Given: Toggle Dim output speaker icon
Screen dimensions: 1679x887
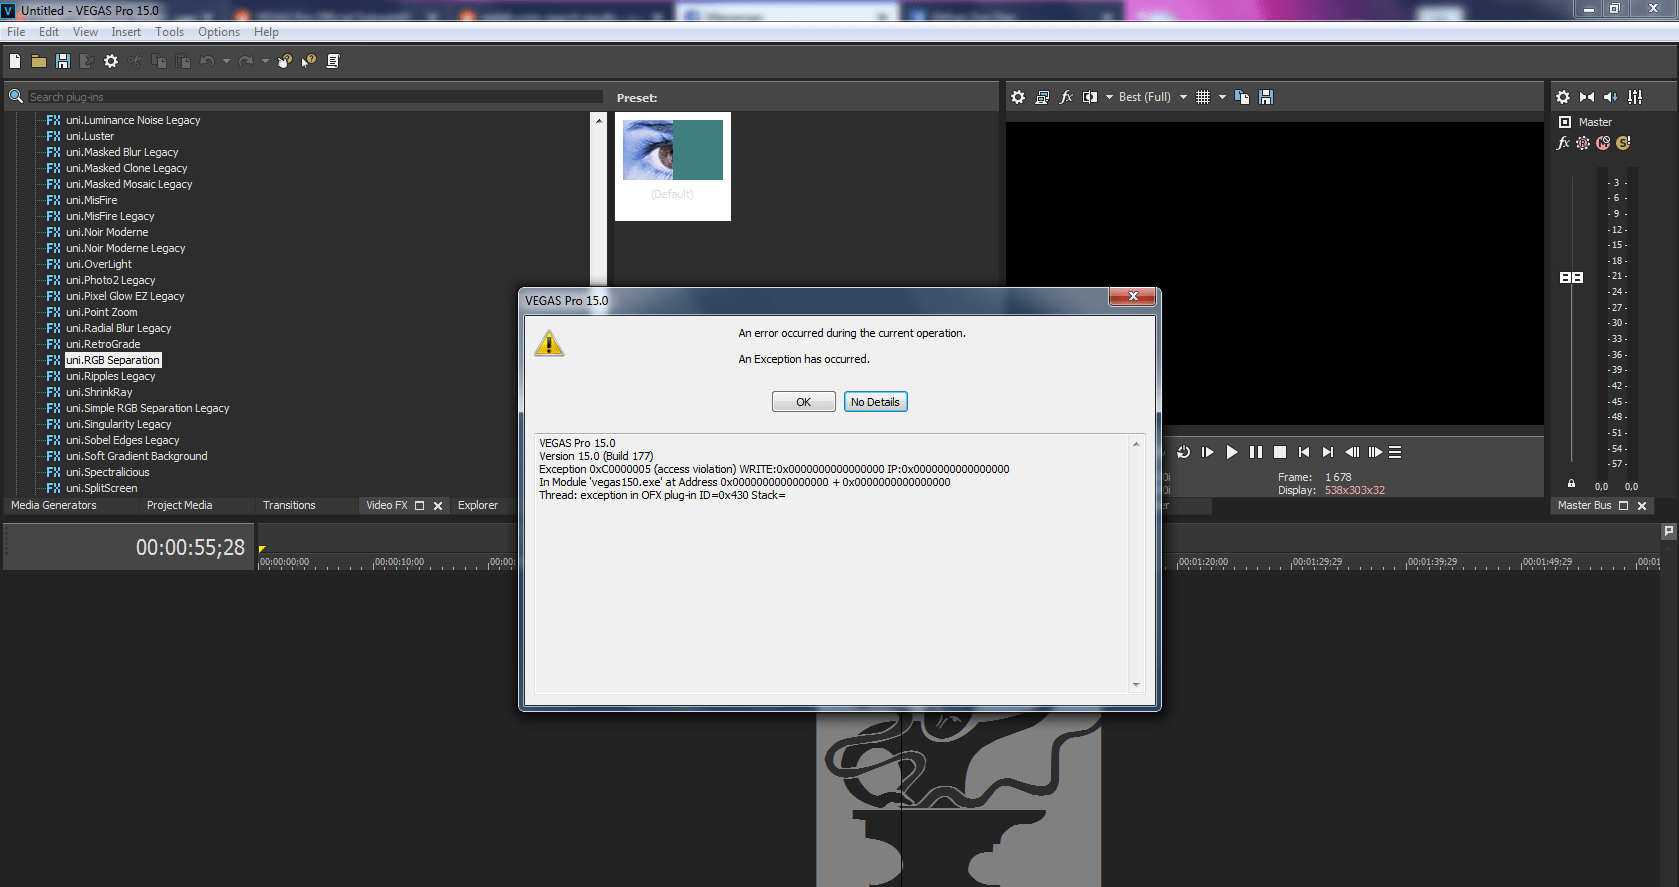Looking at the screenshot, I should point(1611,97).
